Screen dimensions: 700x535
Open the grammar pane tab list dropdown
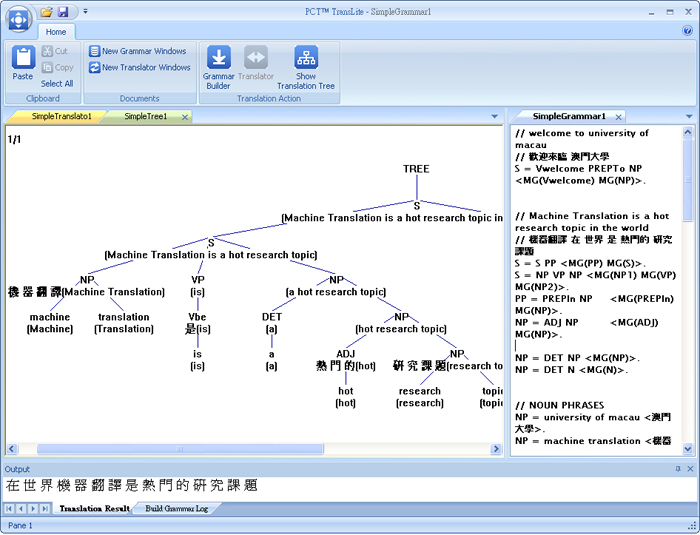(689, 117)
